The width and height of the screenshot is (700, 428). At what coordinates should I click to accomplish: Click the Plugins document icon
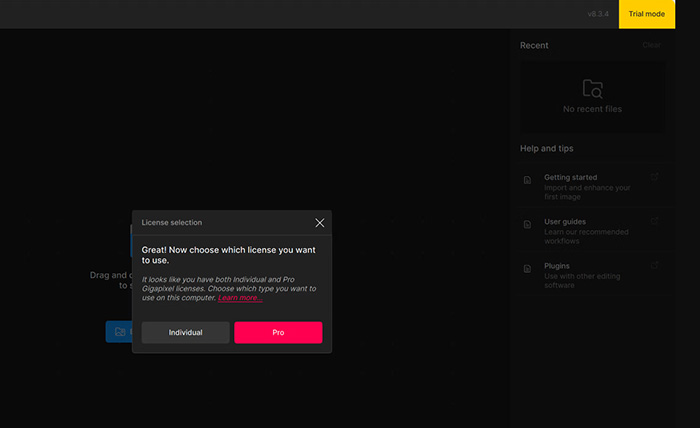coord(527,269)
